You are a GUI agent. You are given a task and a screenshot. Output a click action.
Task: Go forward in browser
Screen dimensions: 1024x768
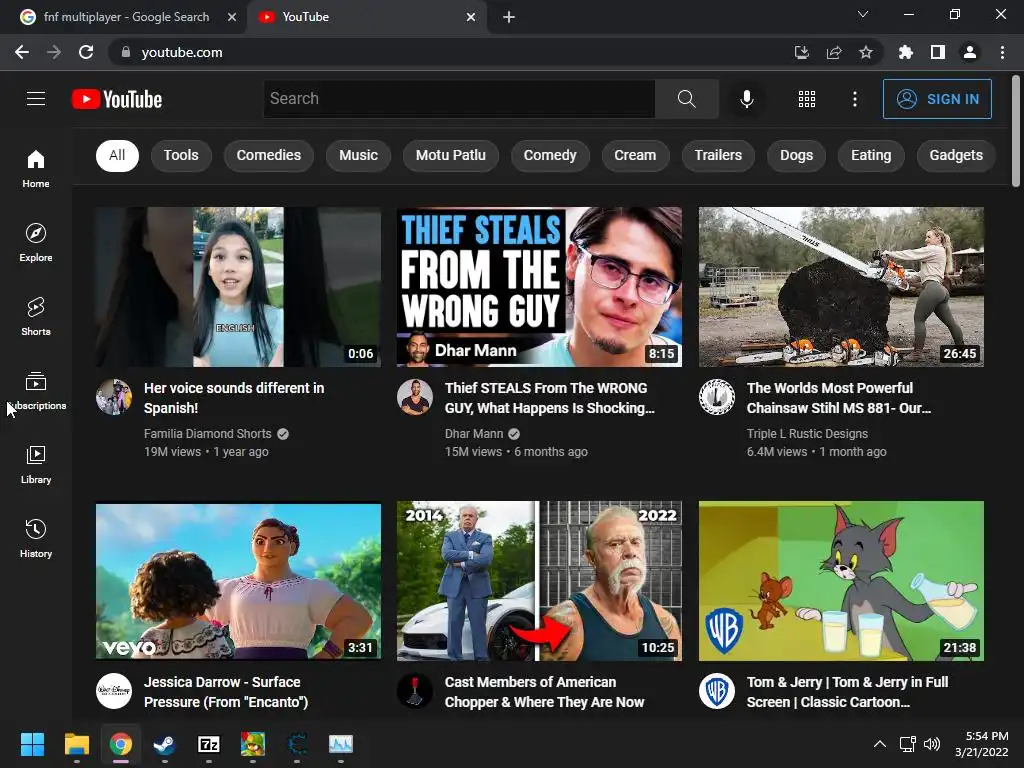(54, 52)
